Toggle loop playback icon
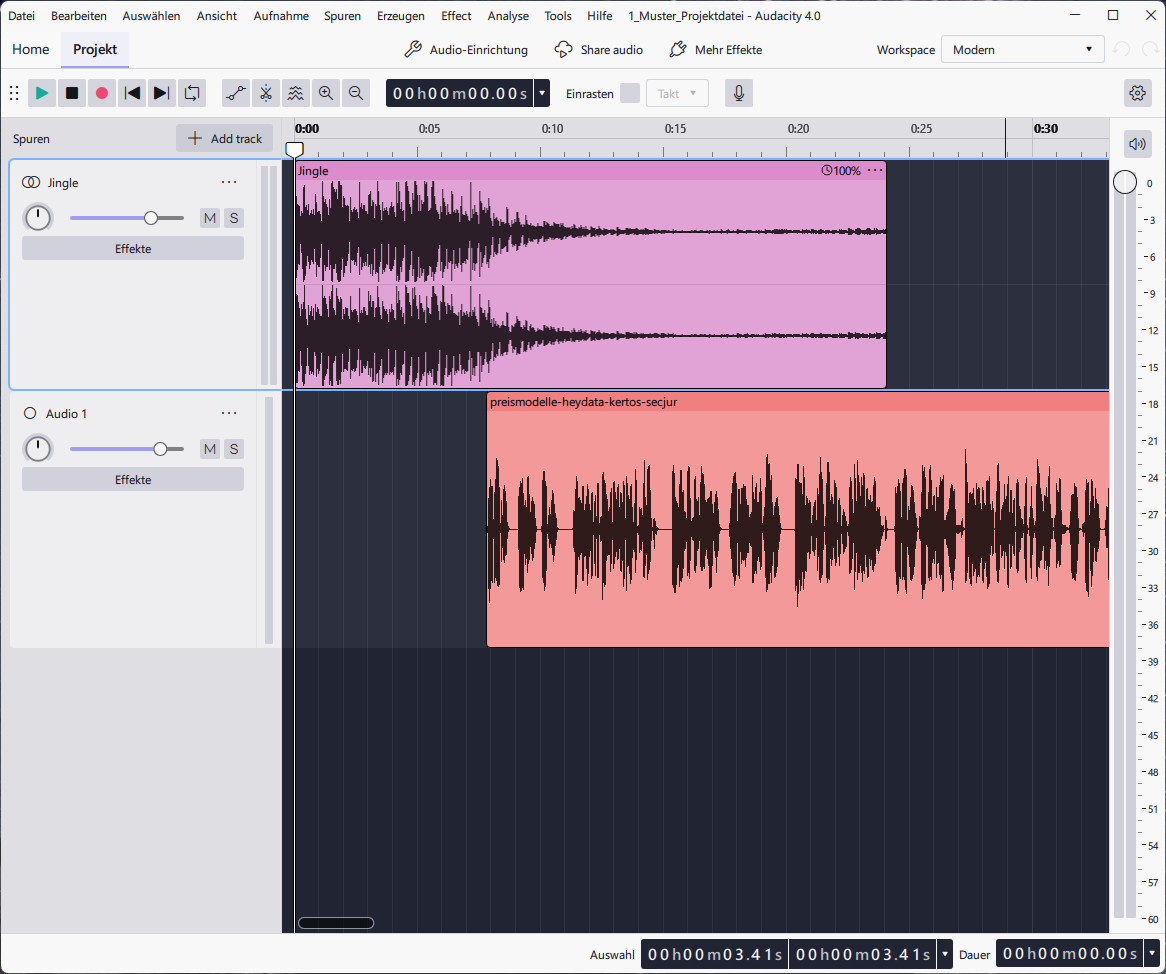 click(192, 93)
